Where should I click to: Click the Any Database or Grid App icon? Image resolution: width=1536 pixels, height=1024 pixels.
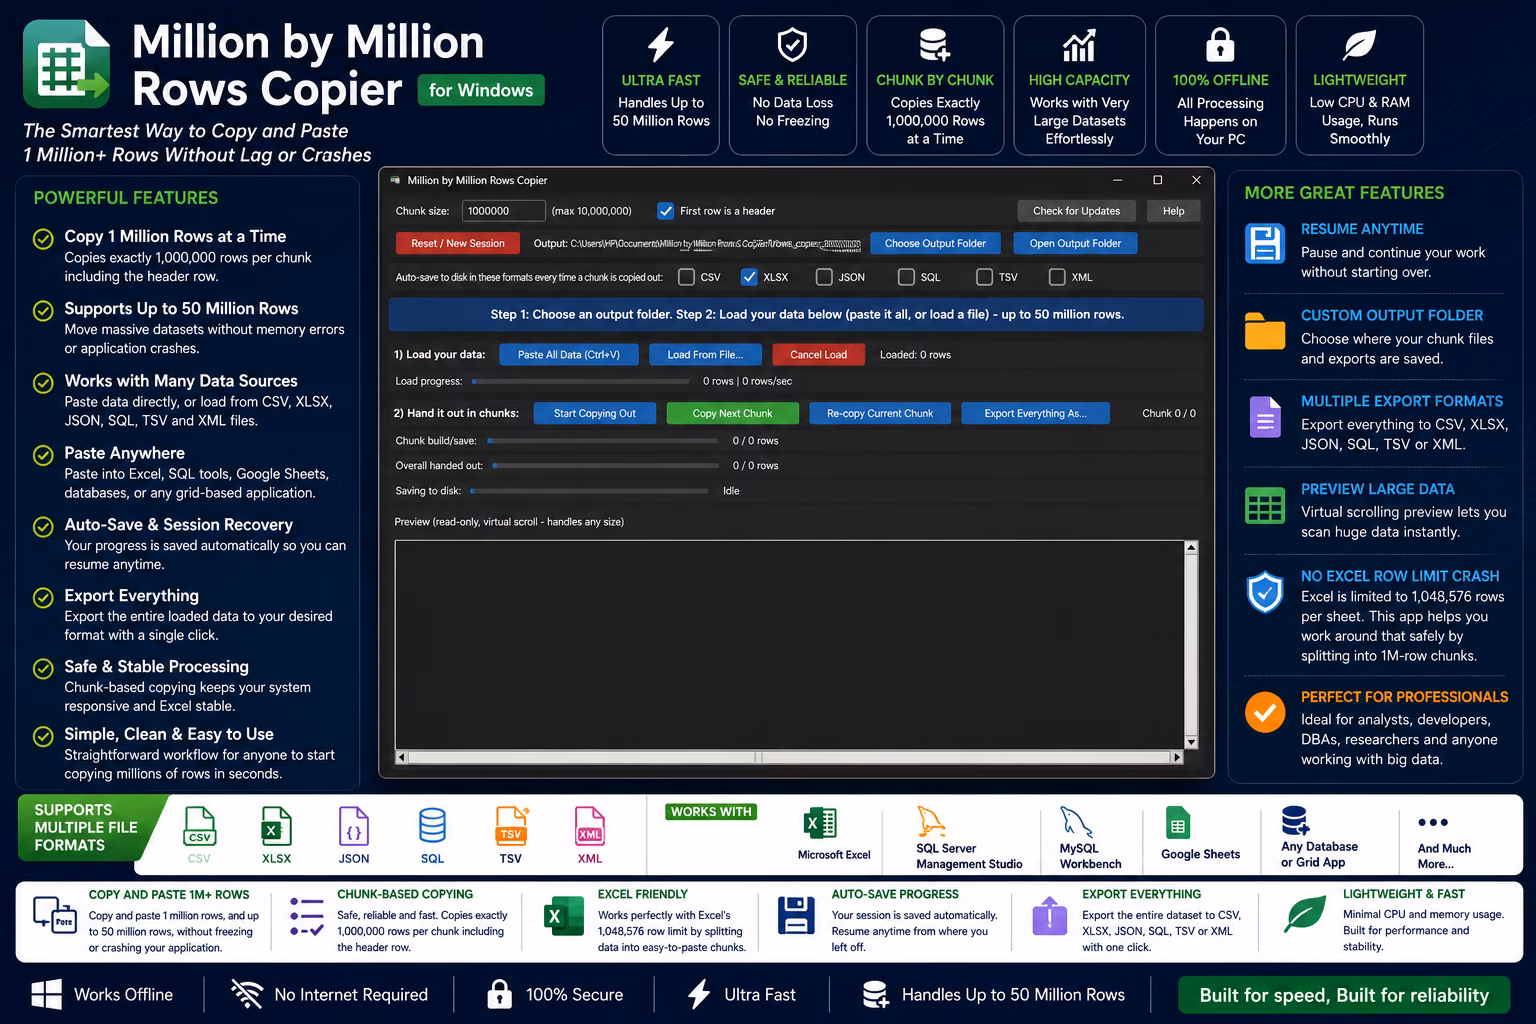pos(1296,821)
